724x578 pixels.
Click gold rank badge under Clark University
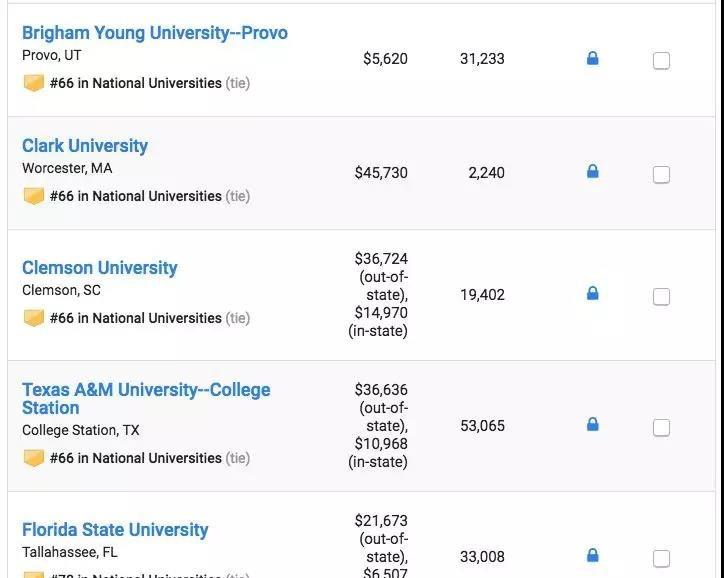pyautogui.click(x=34, y=196)
